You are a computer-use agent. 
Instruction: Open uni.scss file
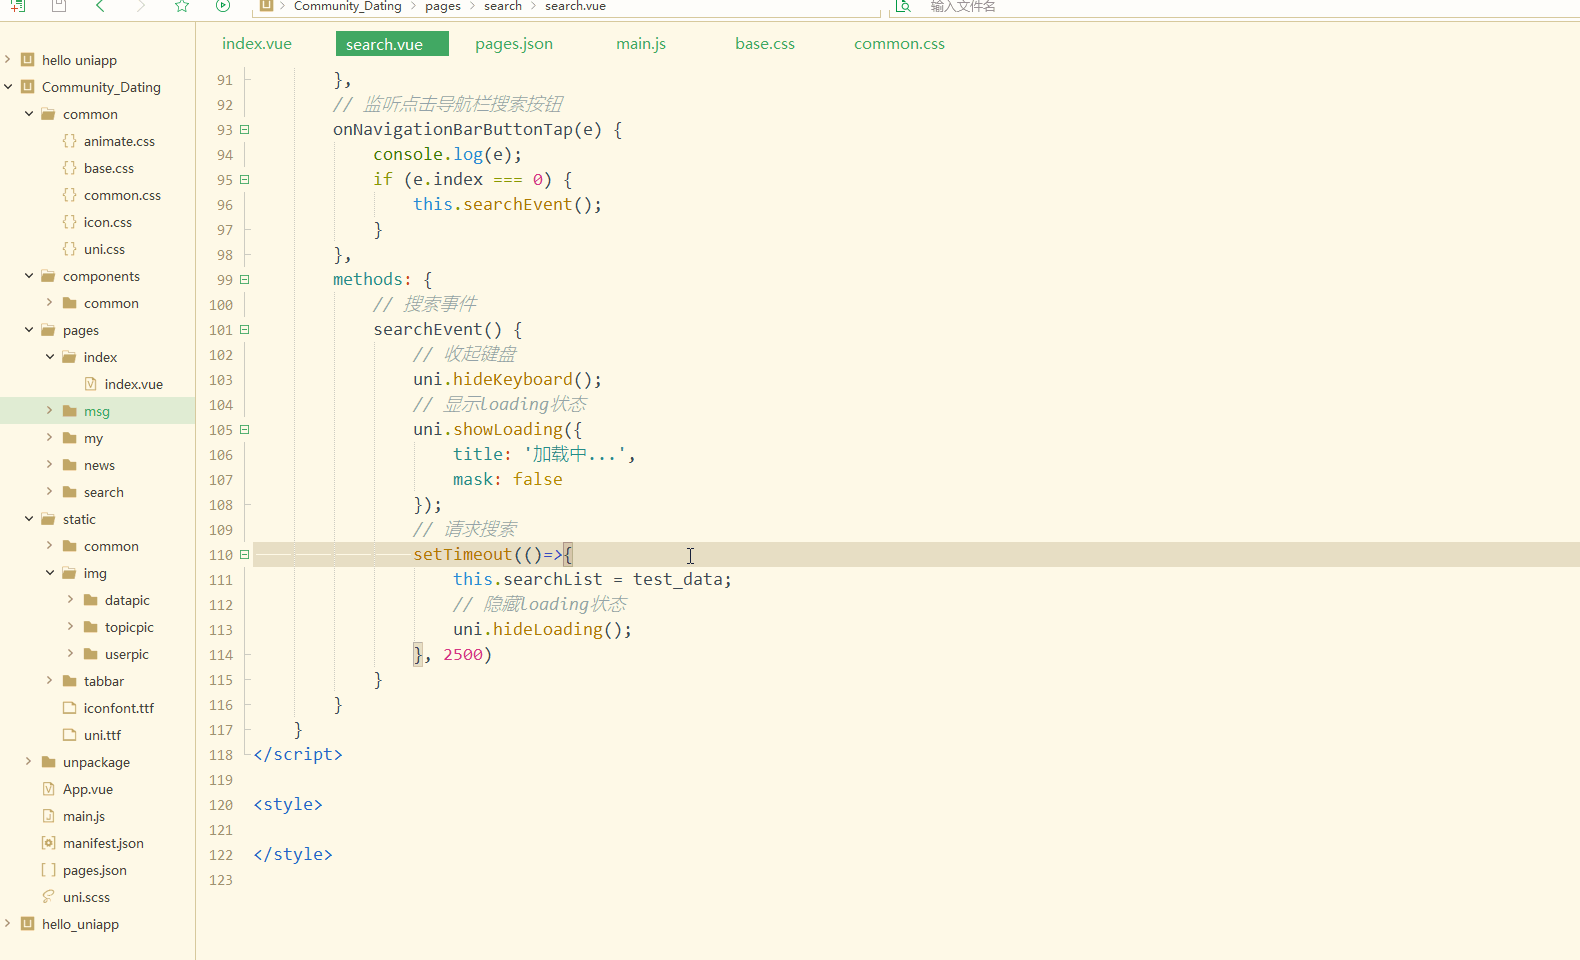86,897
